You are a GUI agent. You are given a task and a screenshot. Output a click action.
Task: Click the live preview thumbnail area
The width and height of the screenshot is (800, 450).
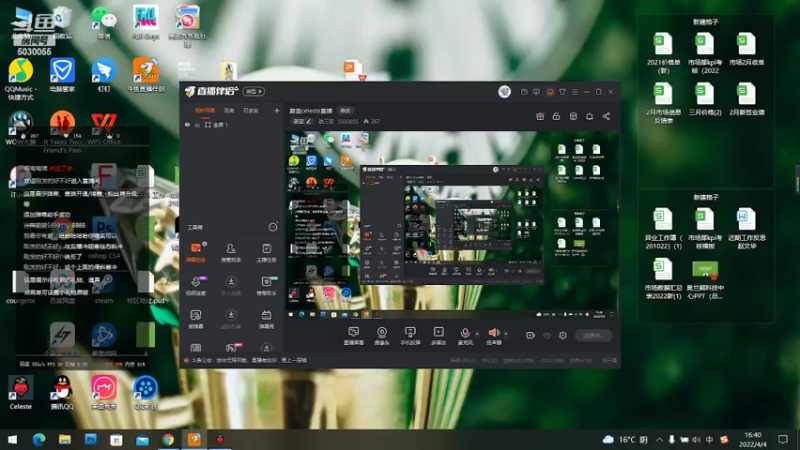452,225
